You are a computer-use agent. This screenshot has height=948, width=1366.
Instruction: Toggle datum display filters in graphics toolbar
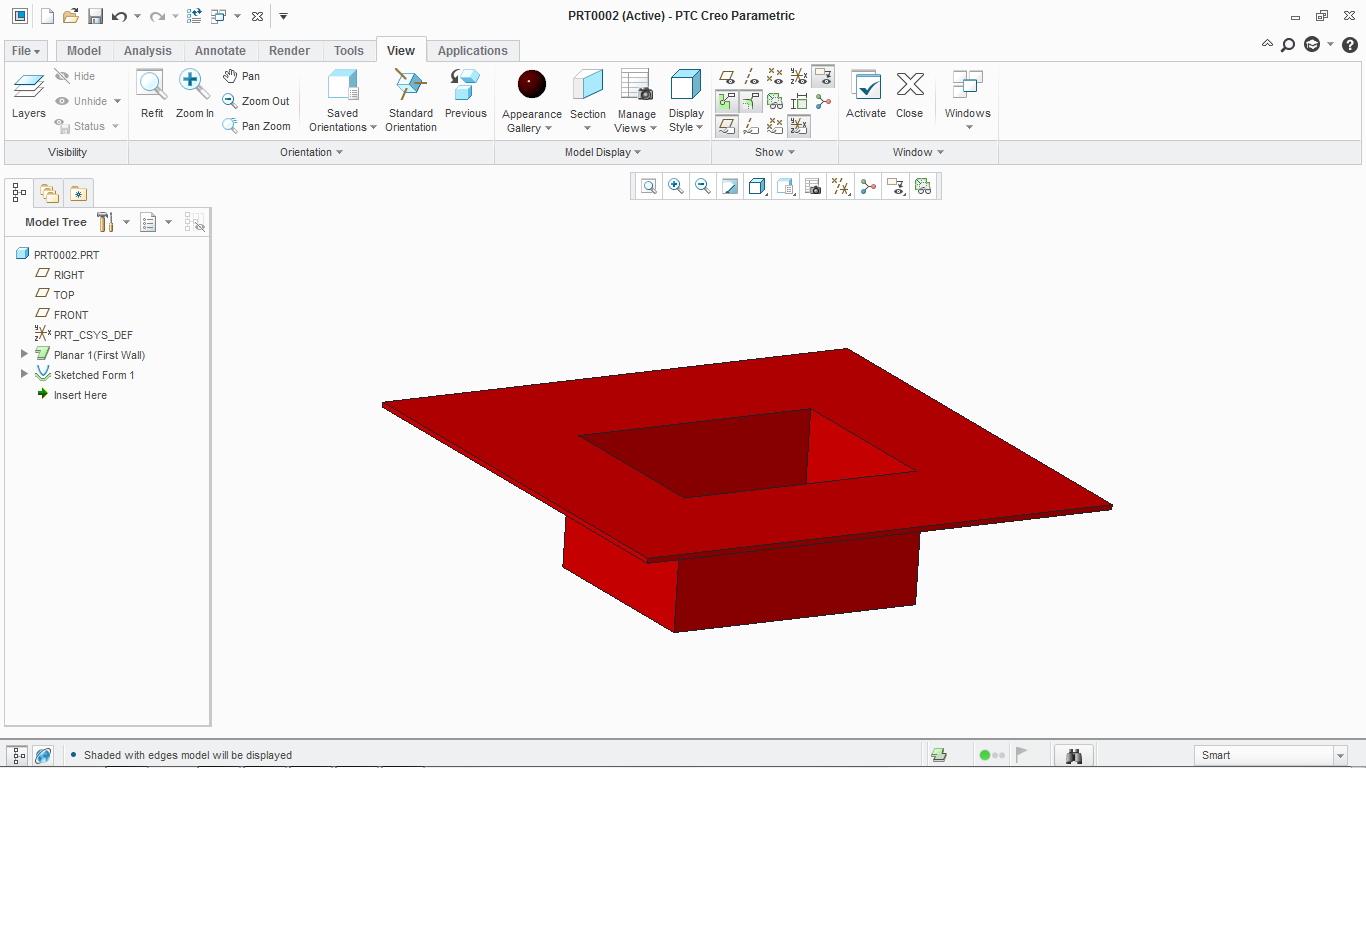[841, 186]
